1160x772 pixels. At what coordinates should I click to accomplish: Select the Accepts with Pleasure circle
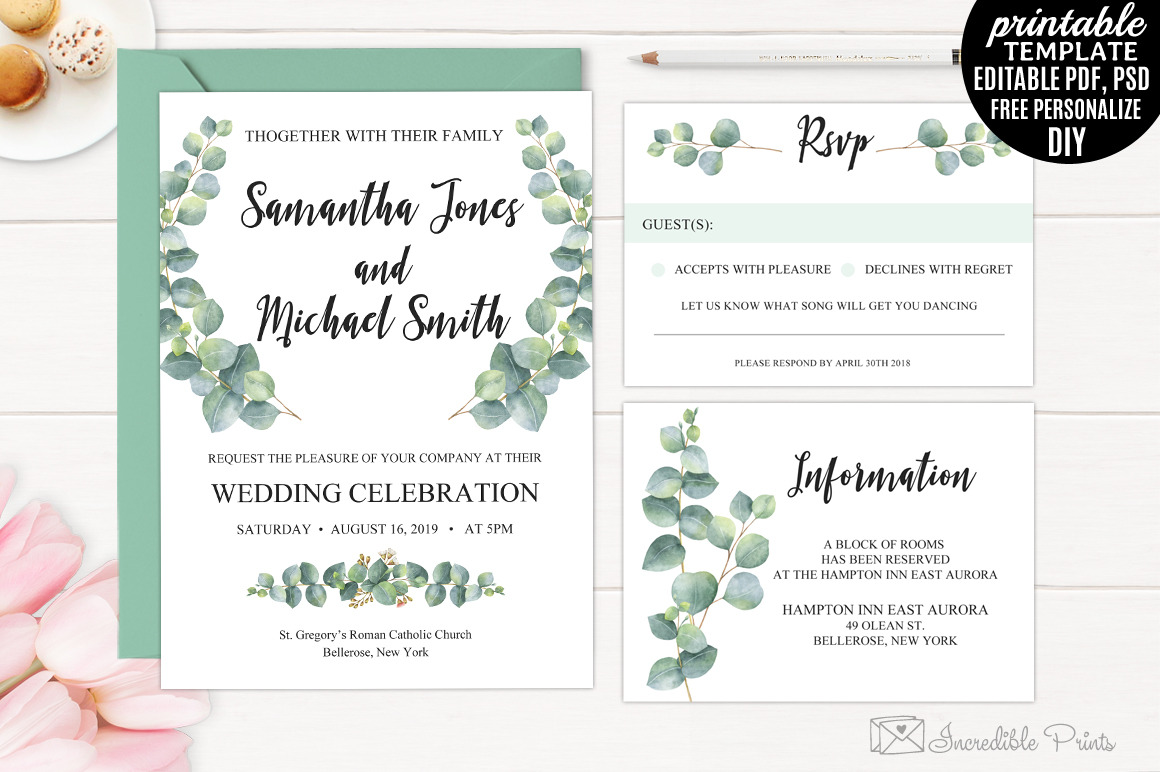pos(656,270)
